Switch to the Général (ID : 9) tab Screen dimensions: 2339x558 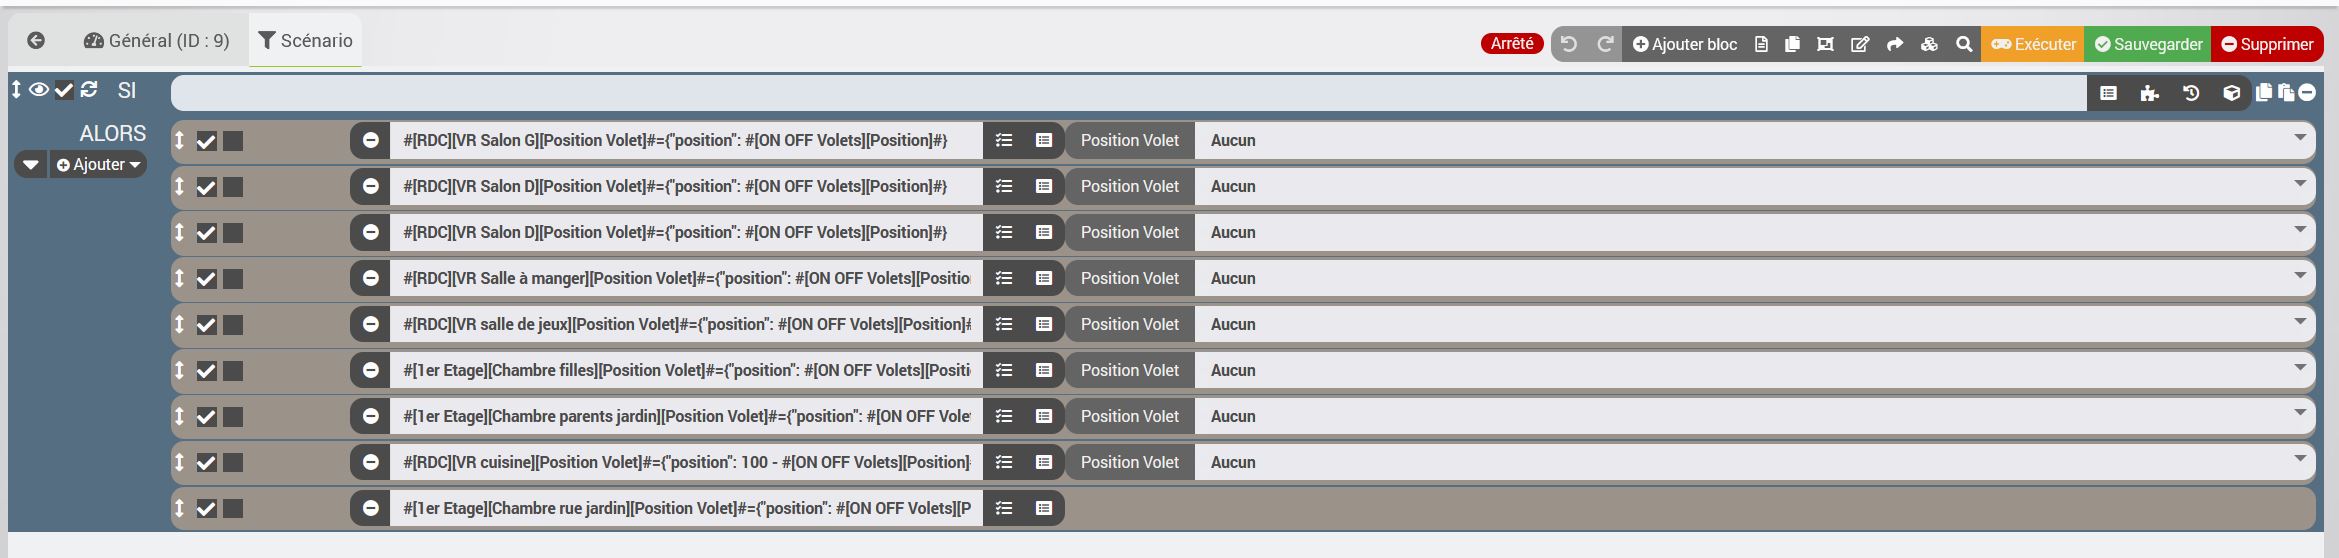point(157,41)
